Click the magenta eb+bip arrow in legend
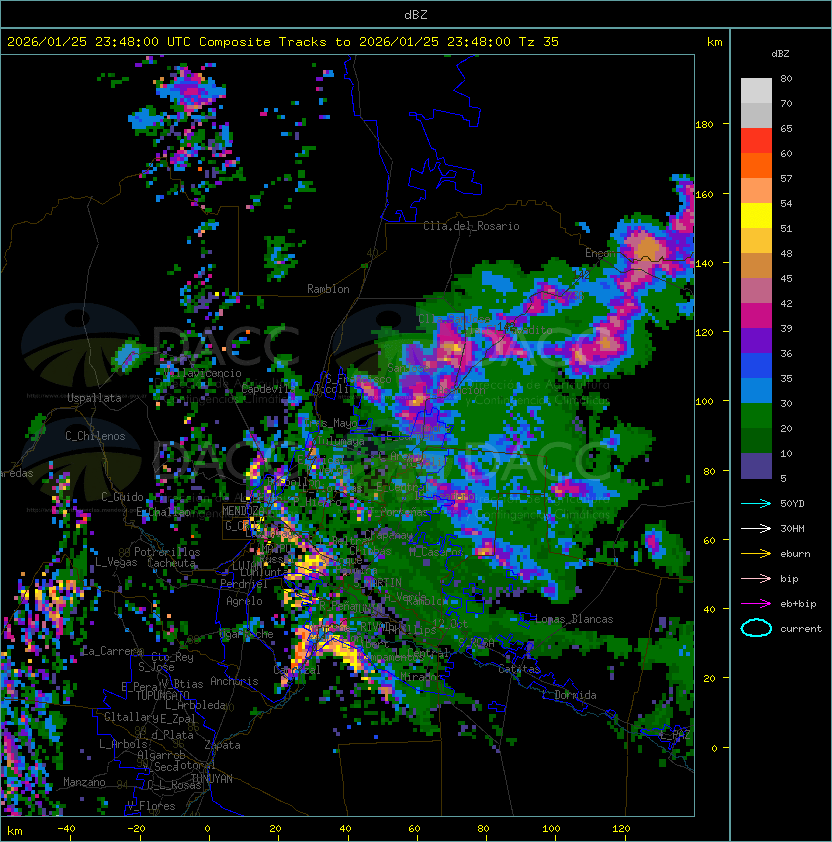Image resolution: width=832 pixels, height=842 pixels. click(756, 604)
